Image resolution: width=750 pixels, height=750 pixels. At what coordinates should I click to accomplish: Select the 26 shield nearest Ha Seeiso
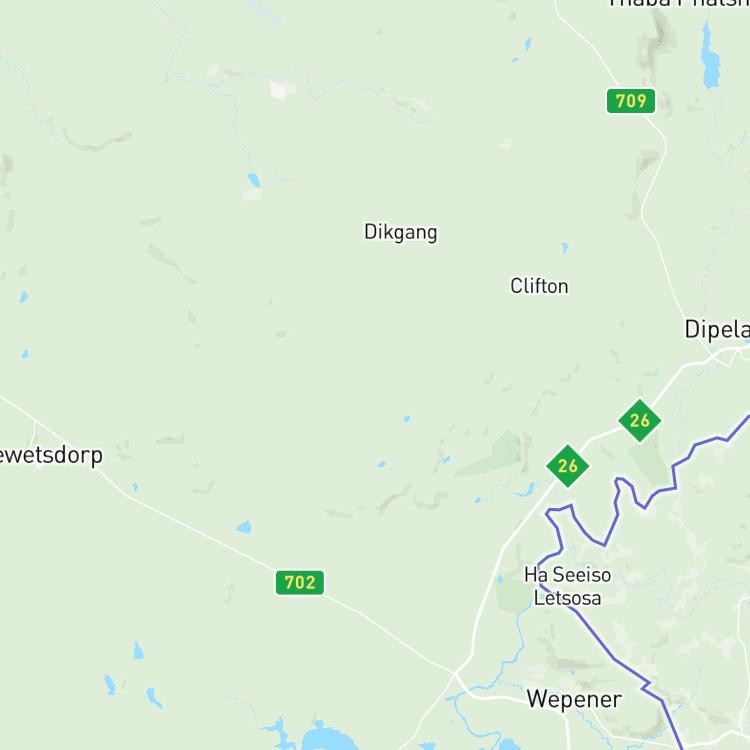tap(567, 466)
